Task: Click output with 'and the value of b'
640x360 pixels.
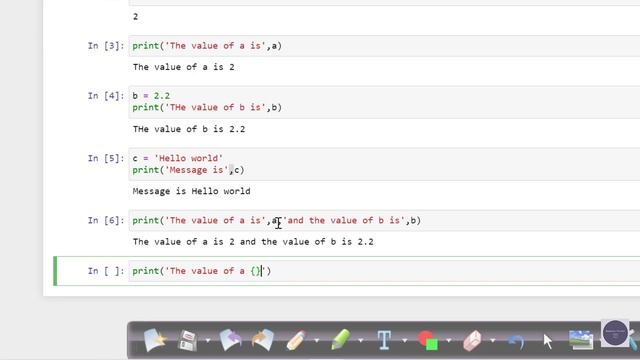Action: coord(253,242)
